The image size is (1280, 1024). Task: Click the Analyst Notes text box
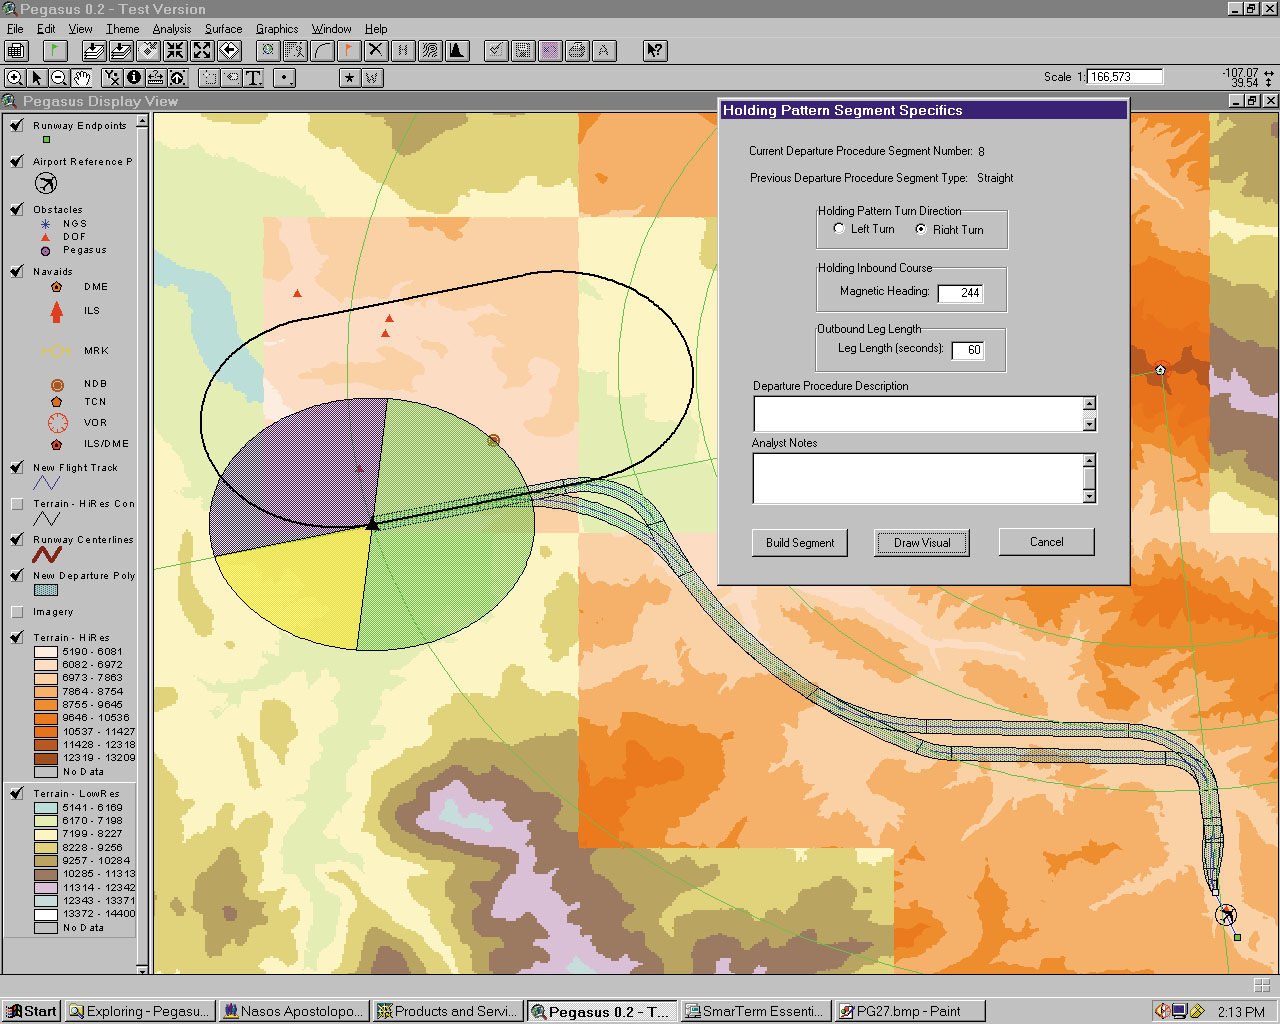(918, 478)
